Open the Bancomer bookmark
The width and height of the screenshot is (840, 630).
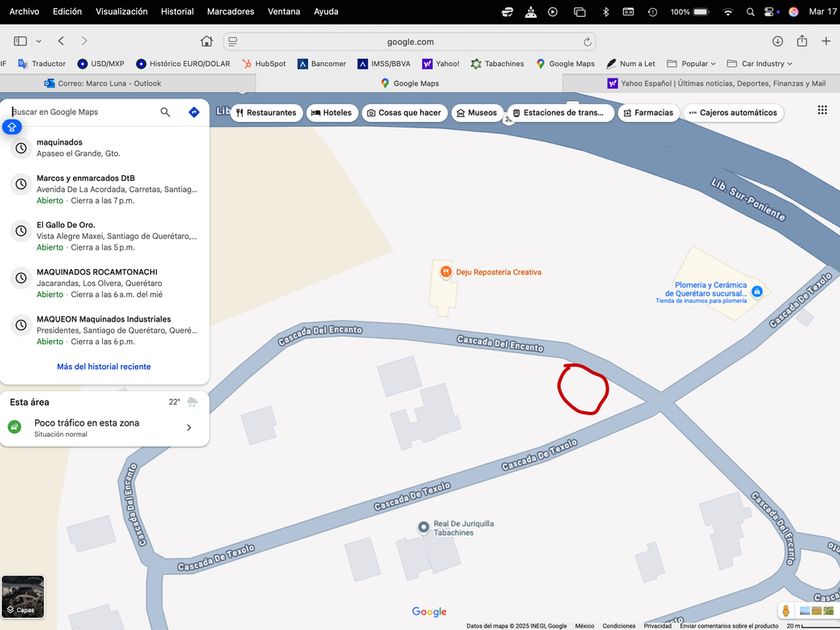(x=322, y=63)
